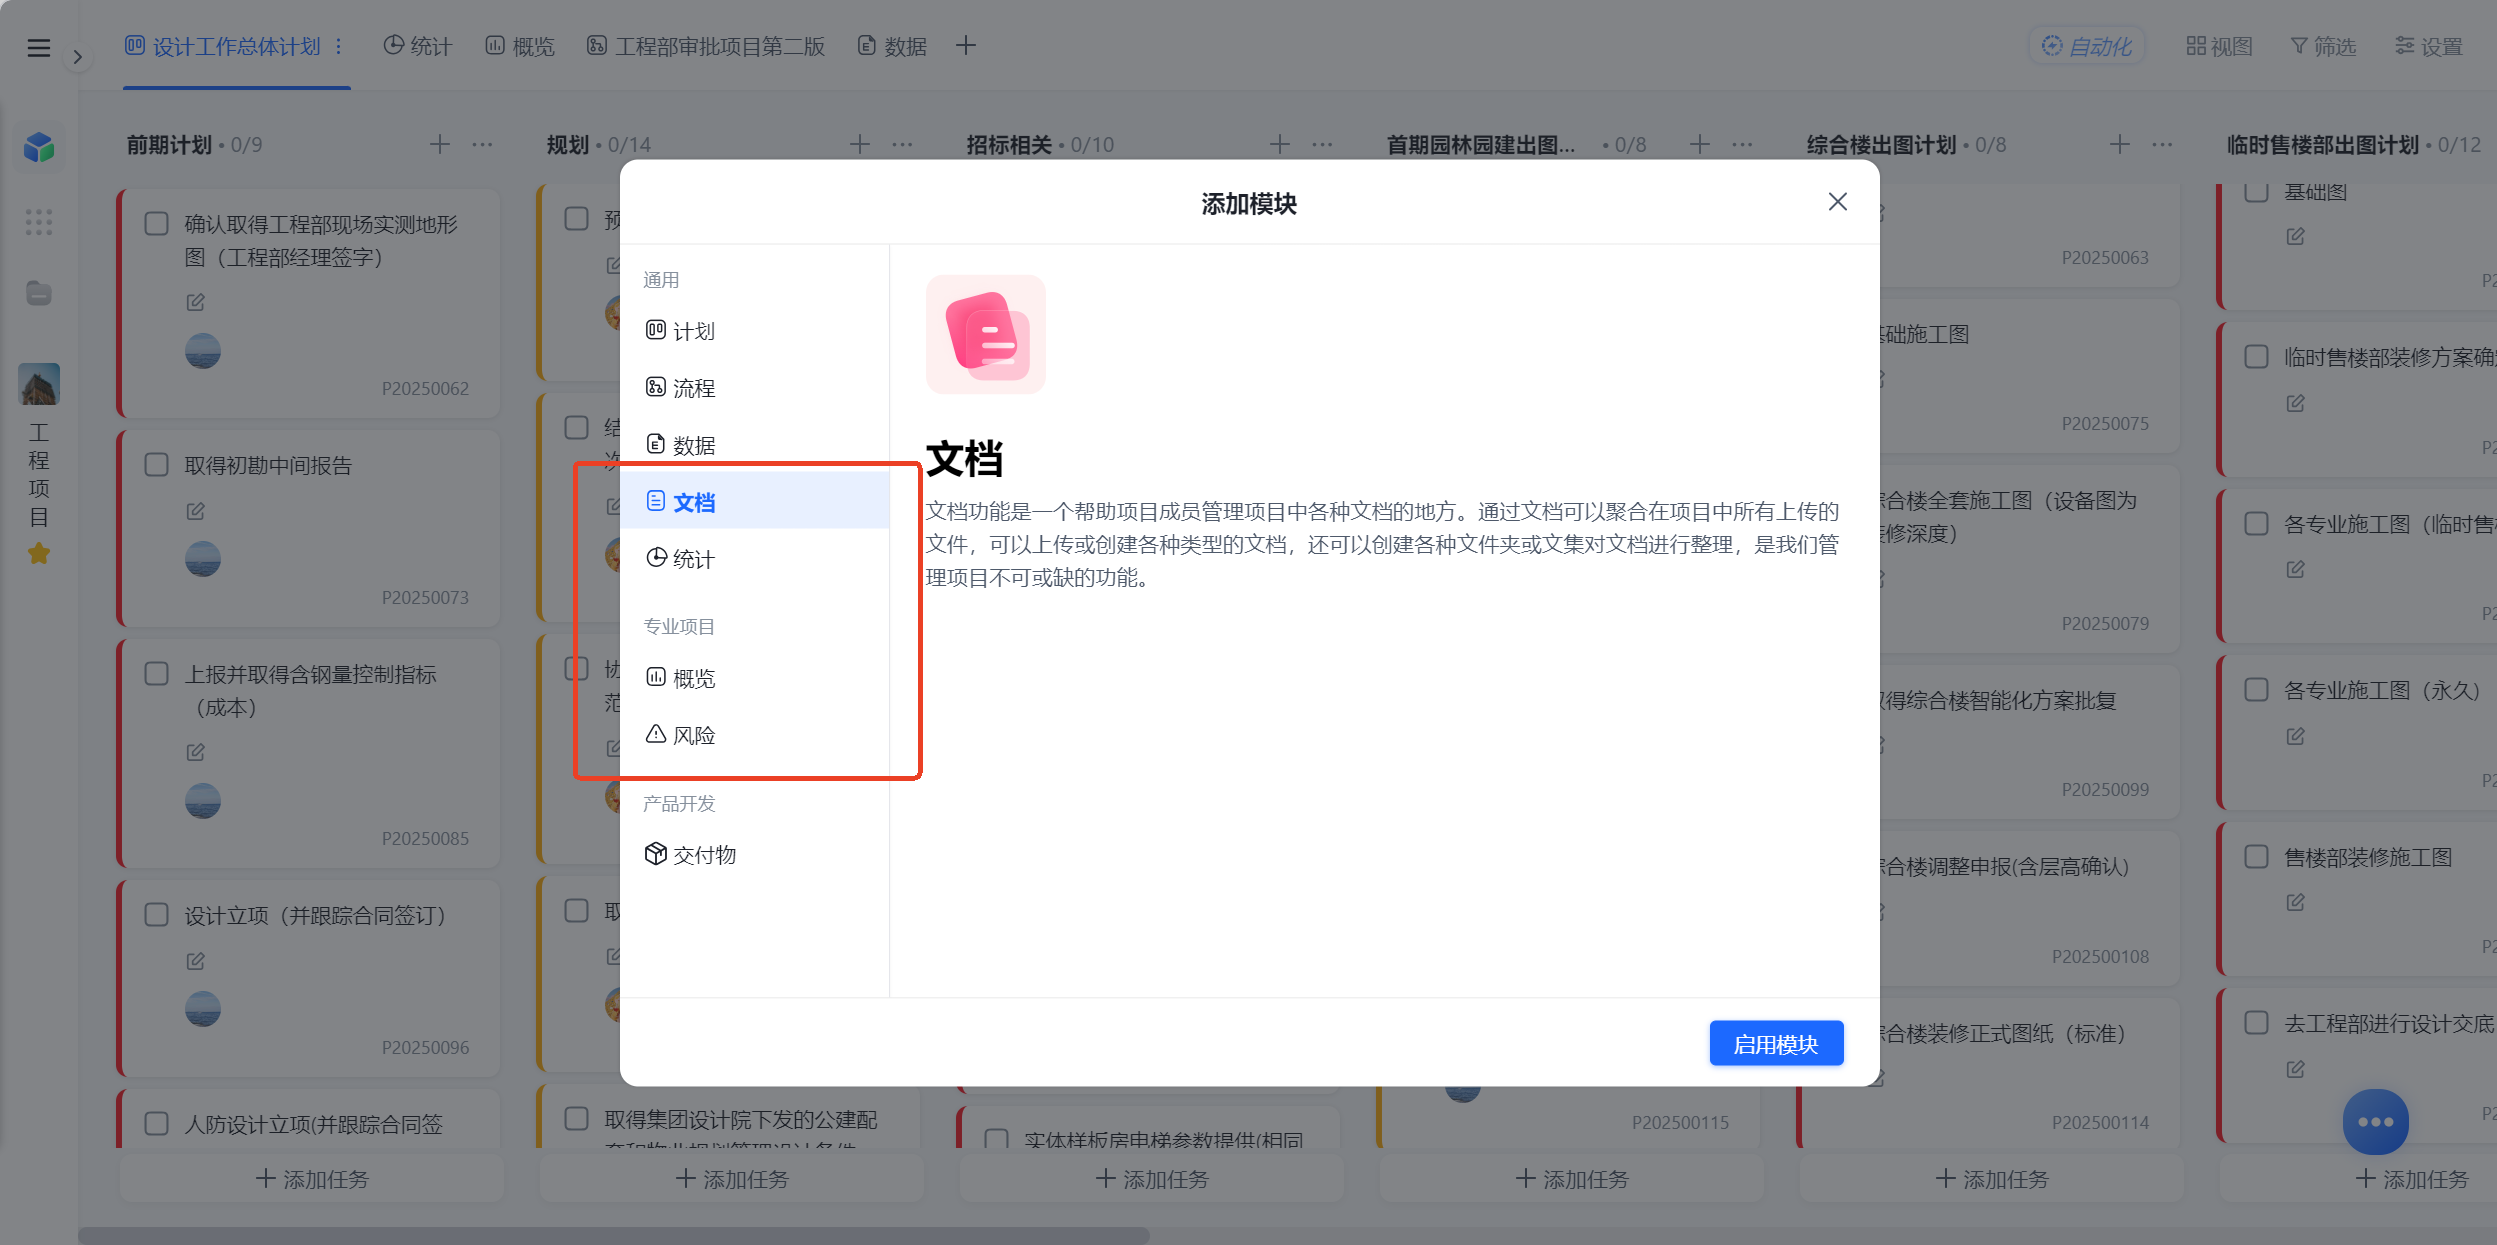Image resolution: width=2497 pixels, height=1245 pixels.
Task: Open the blue floating more-actions button
Action: (2375, 1121)
